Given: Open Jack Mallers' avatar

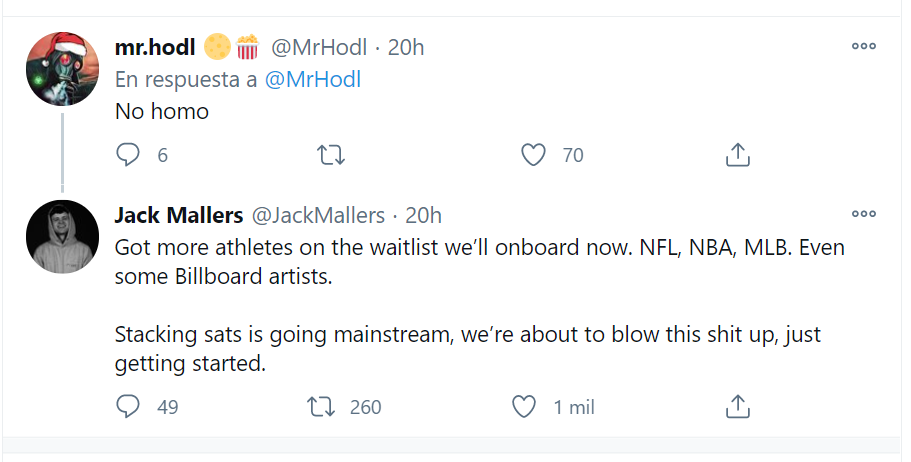Looking at the screenshot, I should pyautogui.click(x=60, y=236).
